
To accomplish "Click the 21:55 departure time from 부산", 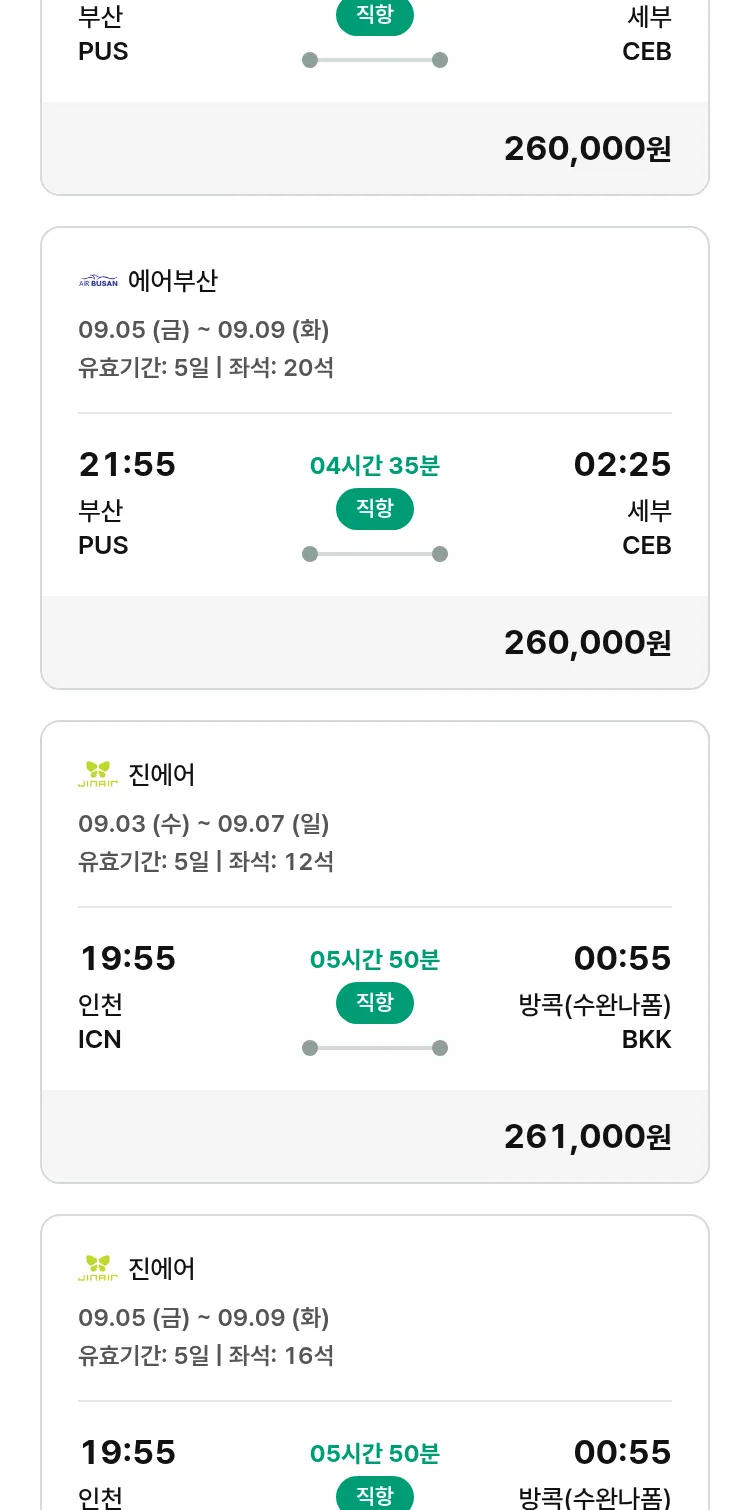I will tap(127, 464).
